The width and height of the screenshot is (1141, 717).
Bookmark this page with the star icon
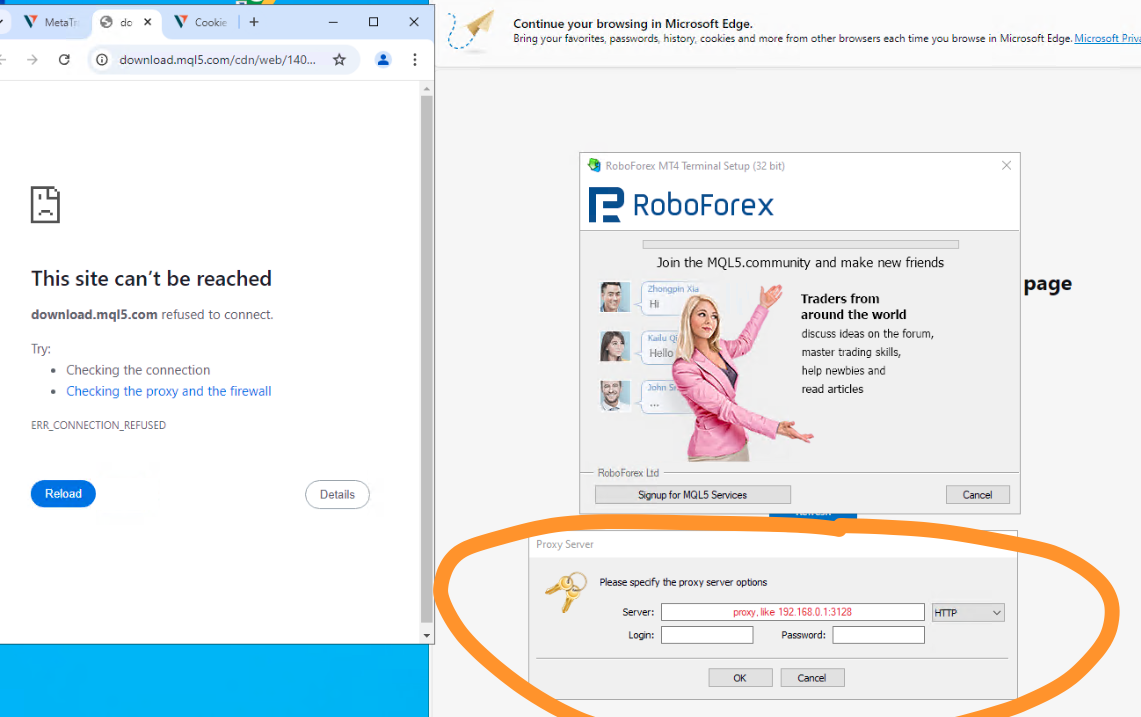(x=339, y=60)
